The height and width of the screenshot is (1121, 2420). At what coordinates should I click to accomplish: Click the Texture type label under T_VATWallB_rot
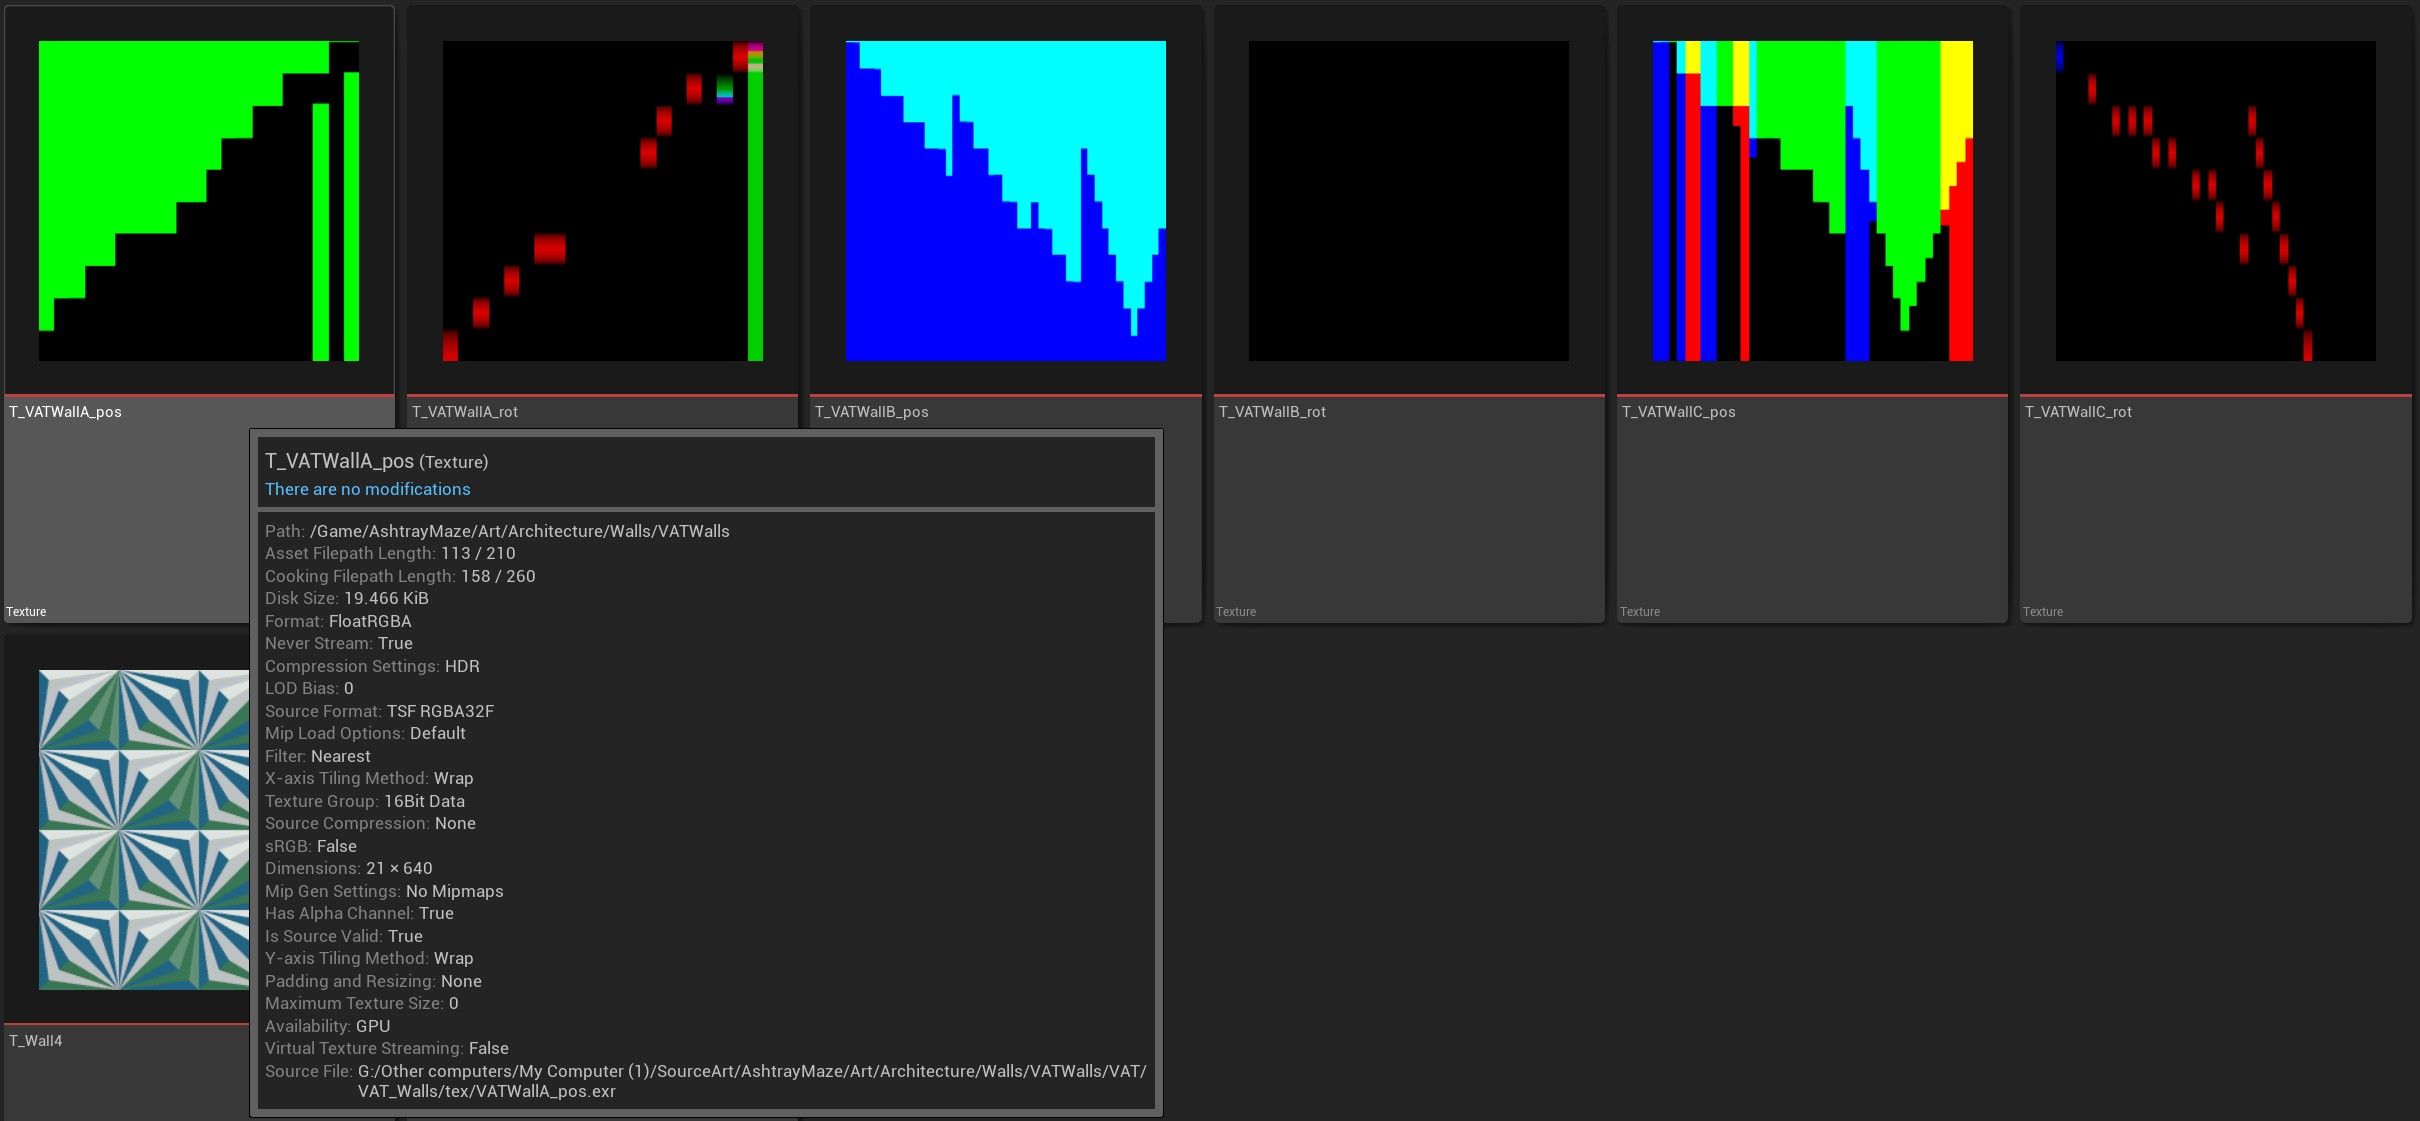[x=1236, y=612]
